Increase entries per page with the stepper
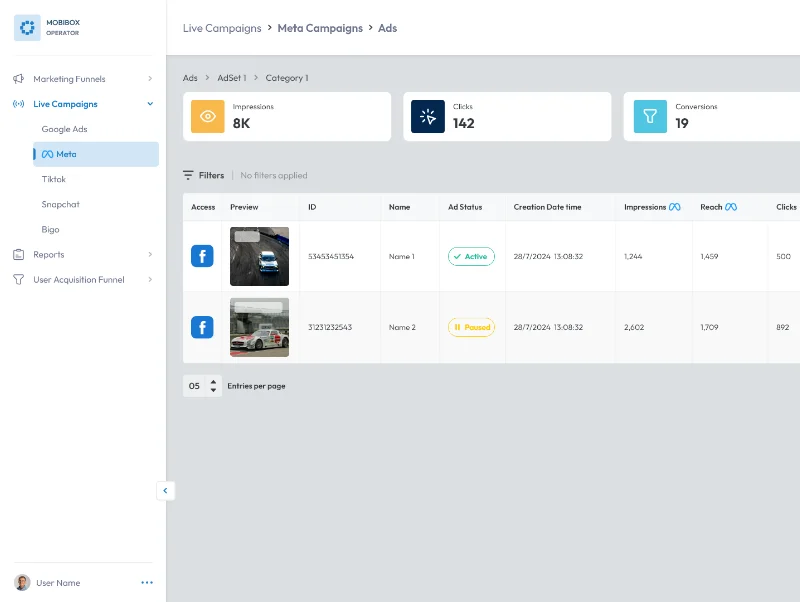The height and width of the screenshot is (602, 800). [x=211, y=382]
